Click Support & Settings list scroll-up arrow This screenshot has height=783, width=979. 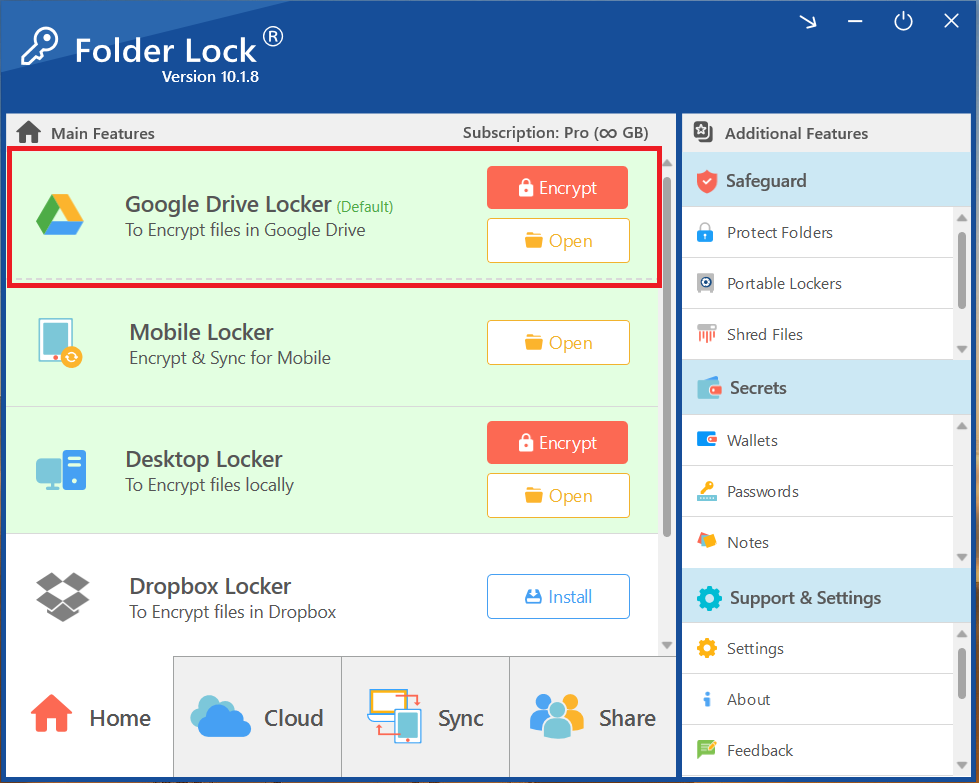pyautogui.click(x=962, y=634)
